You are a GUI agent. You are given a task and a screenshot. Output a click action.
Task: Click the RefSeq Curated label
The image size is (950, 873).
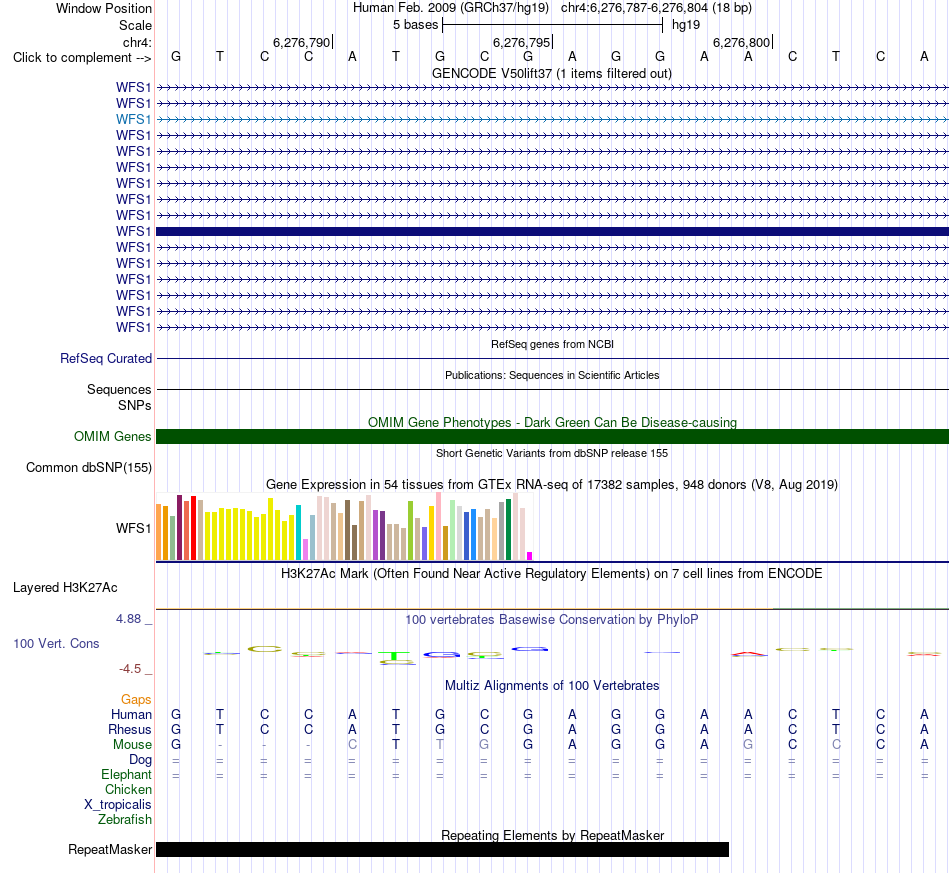pyautogui.click(x=106, y=359)
